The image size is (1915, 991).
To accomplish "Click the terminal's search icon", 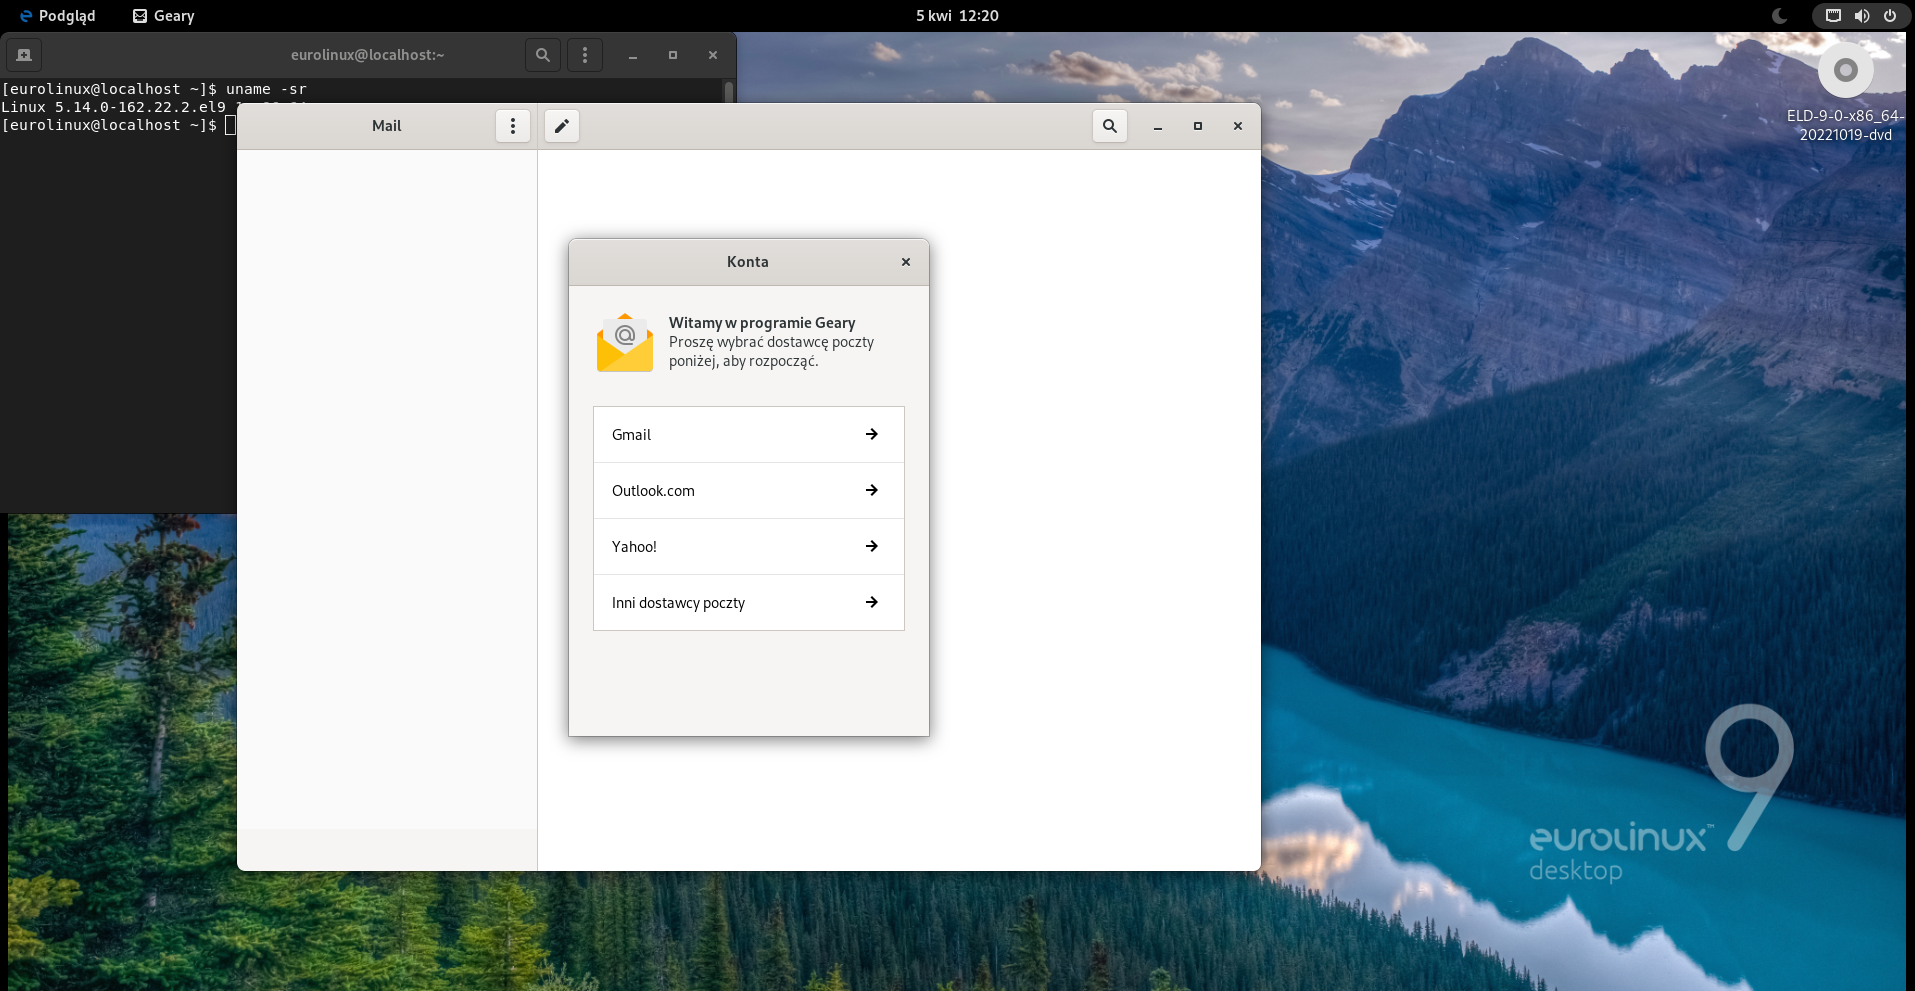I will 542,55.
